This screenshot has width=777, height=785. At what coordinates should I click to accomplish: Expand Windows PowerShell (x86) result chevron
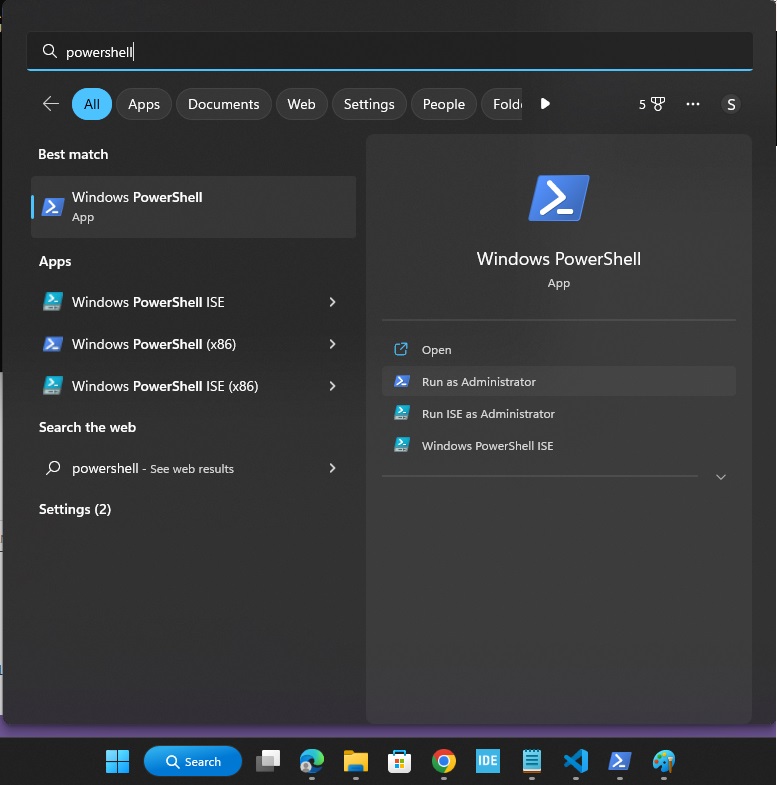pos(332,344)
